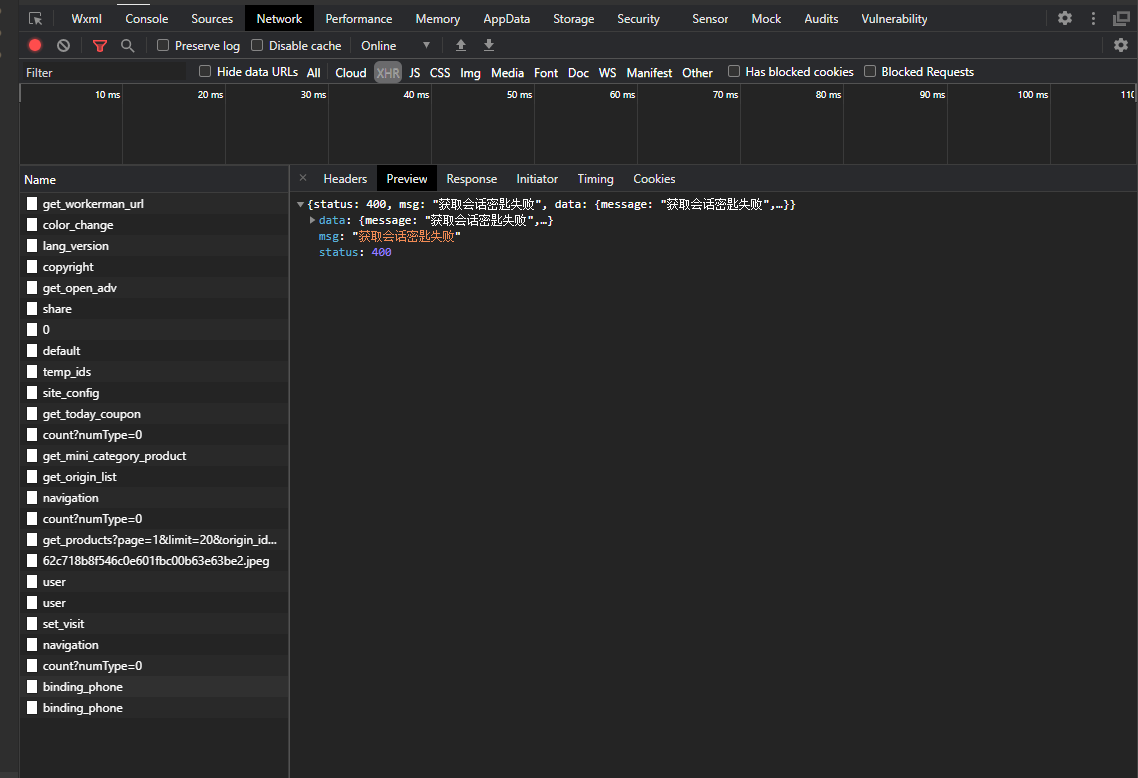Switch to the Performance tab

(x=359, y=19)
